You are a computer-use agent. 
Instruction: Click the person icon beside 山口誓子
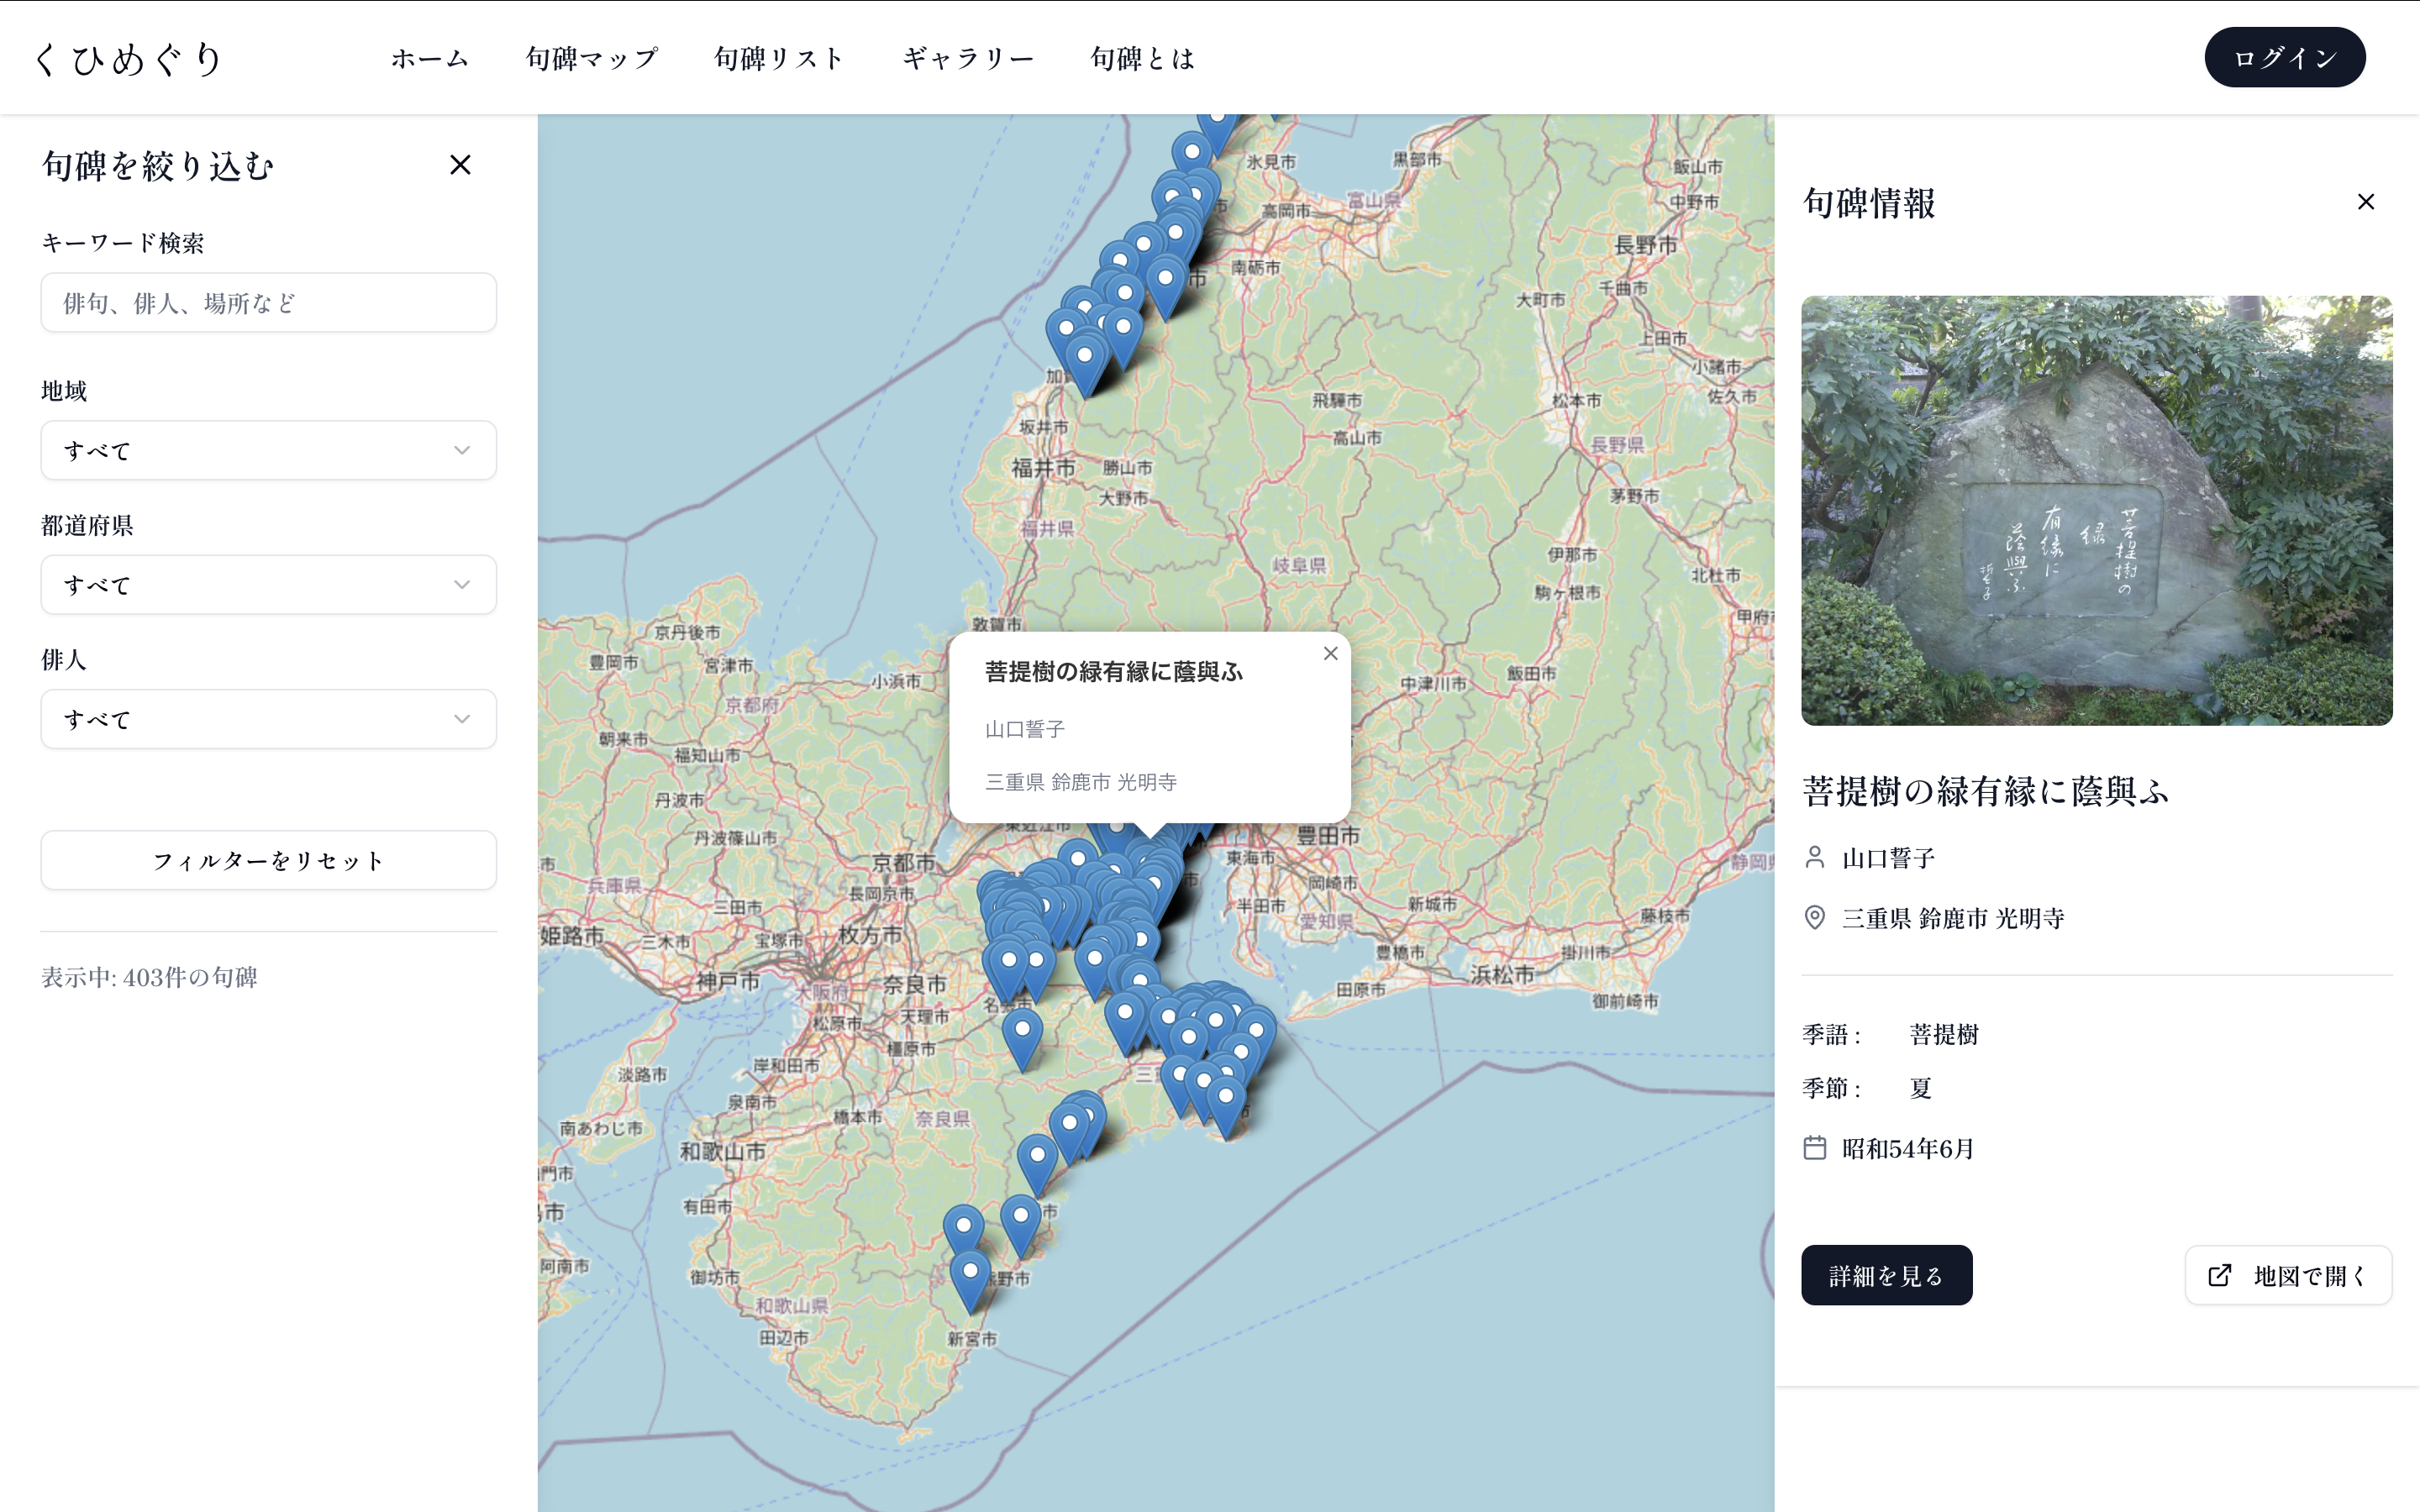(x=1814, y=857)
